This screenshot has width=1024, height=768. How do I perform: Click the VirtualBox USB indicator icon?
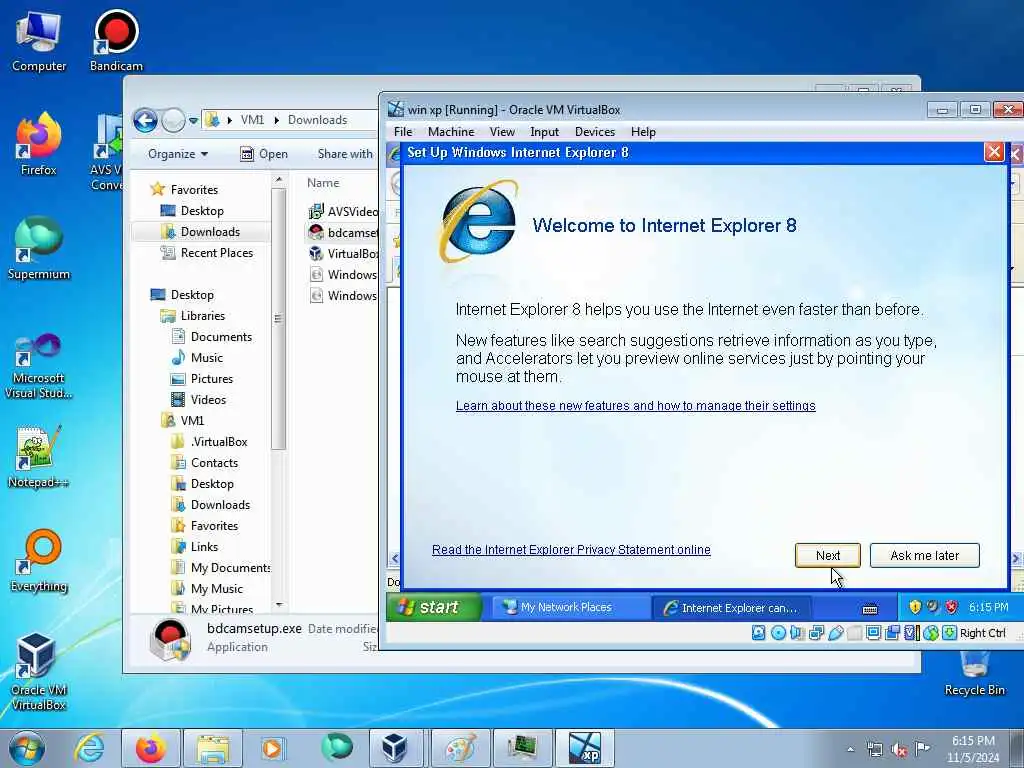click(x=835, y=632)
